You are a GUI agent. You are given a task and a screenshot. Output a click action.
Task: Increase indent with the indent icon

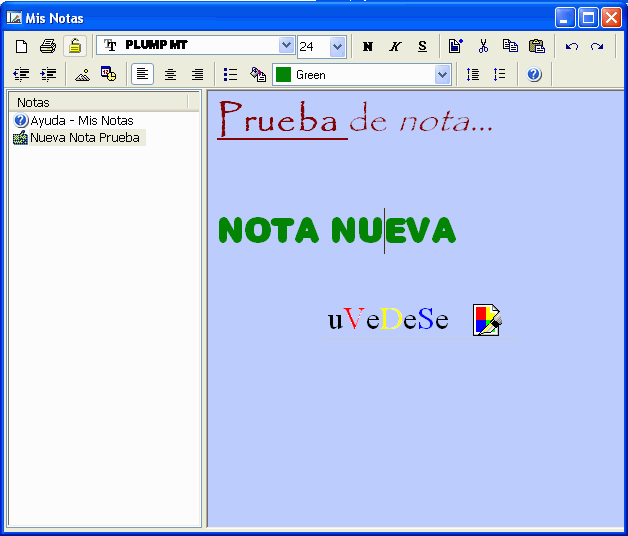(x=48, y=74)
